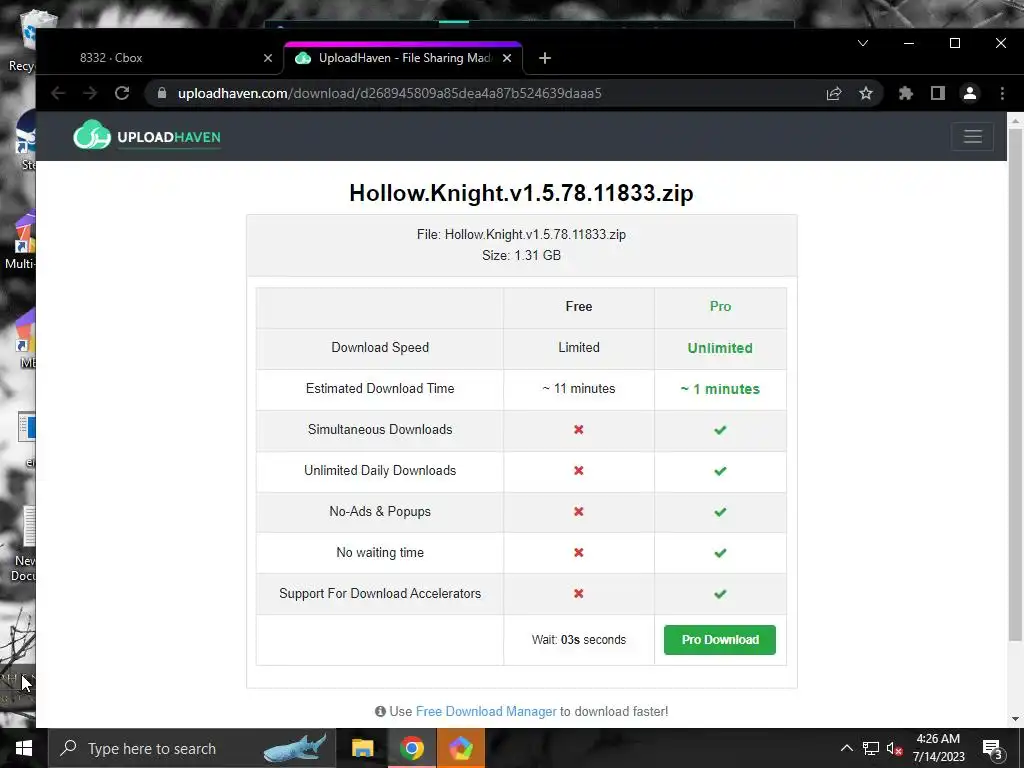Show hidden system tray icons
This screenshot has width=1024, height=768.
tap(846, 748)
